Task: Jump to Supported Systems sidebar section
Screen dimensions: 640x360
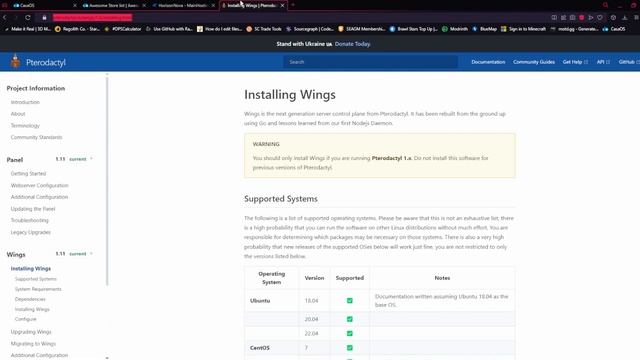Action: (36, 279)
